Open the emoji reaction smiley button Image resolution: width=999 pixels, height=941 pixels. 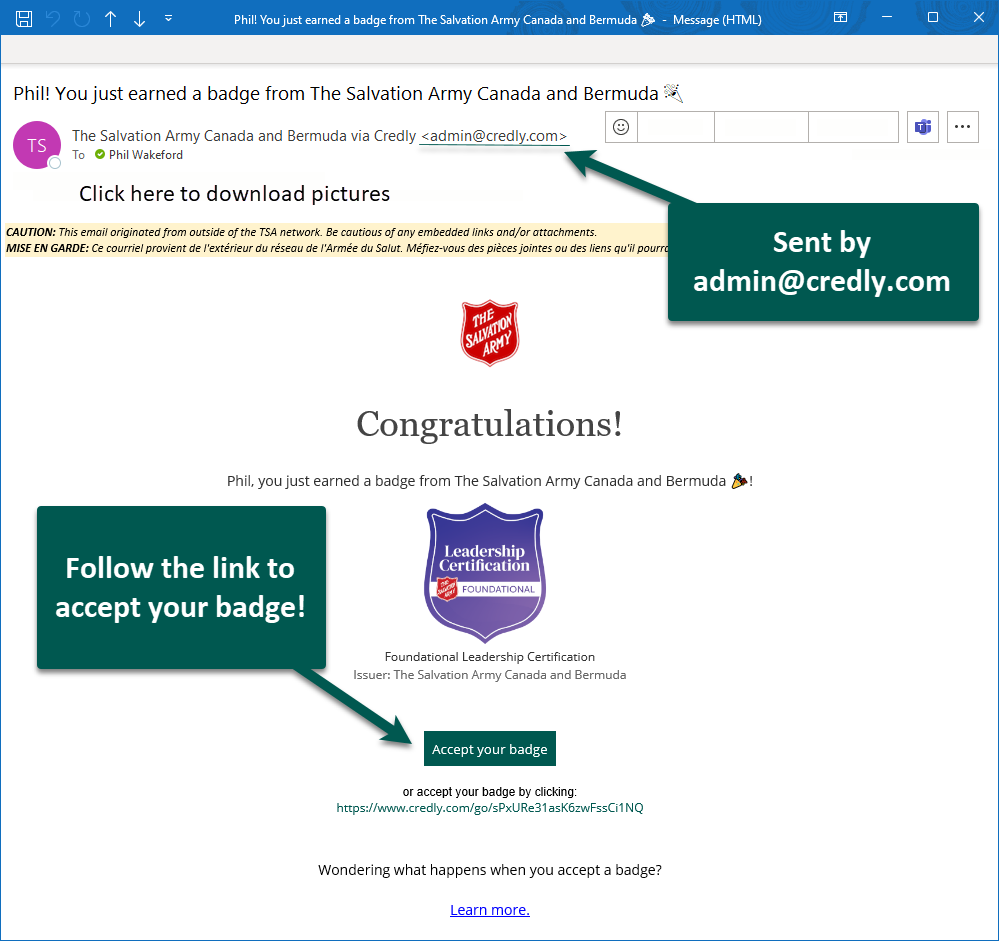click(x=621, y=127)
